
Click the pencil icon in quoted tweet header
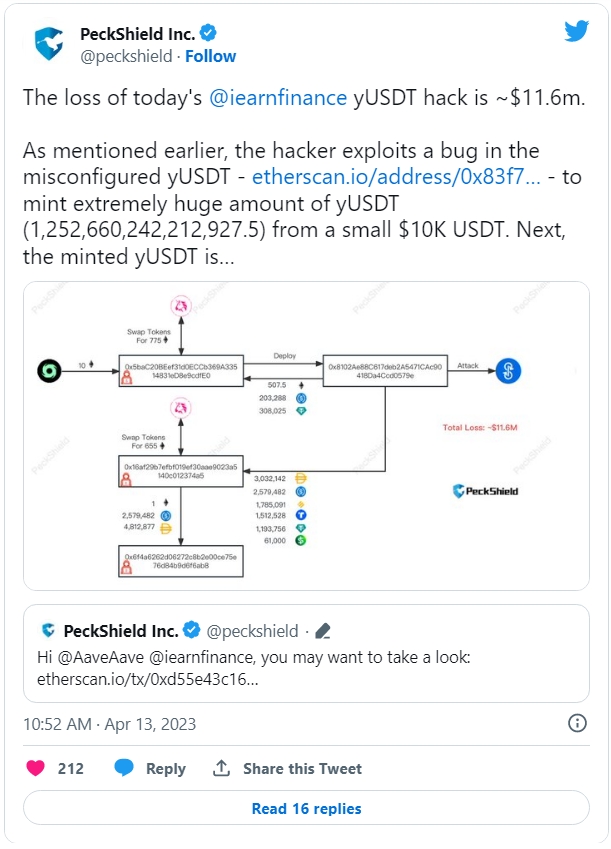(x=323, y=631)
